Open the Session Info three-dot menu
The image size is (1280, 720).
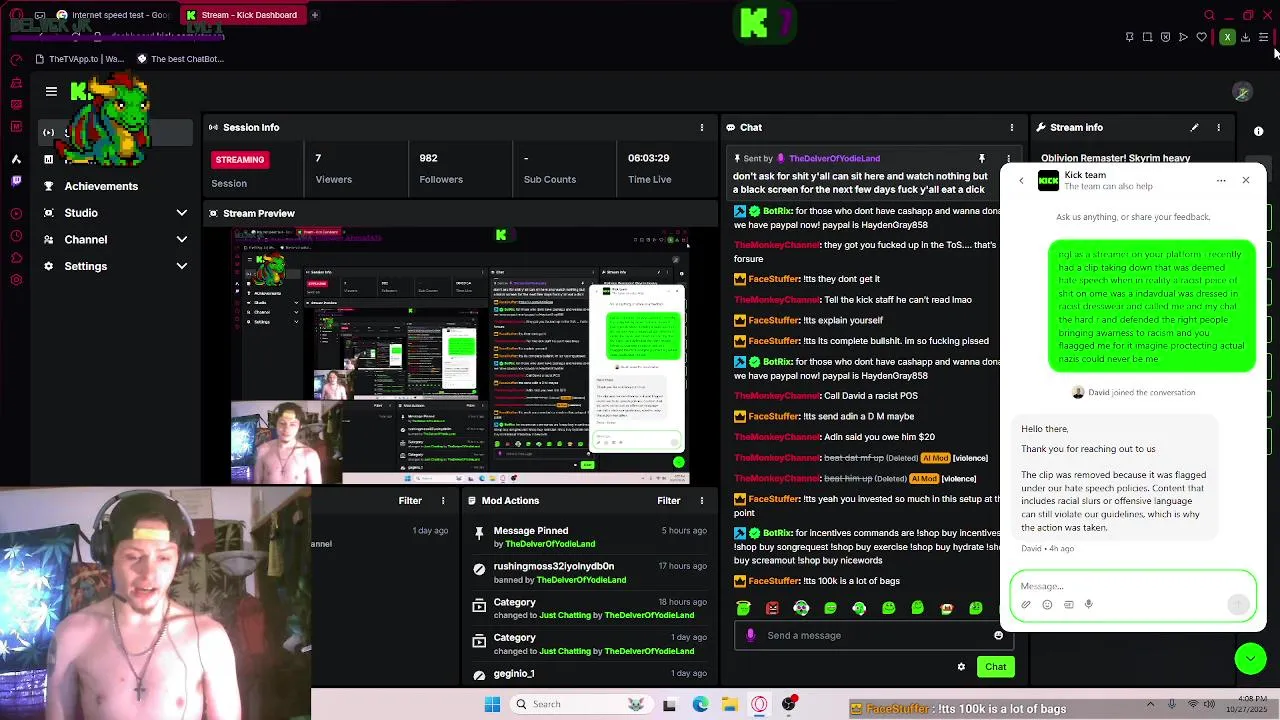click(702, 128)
